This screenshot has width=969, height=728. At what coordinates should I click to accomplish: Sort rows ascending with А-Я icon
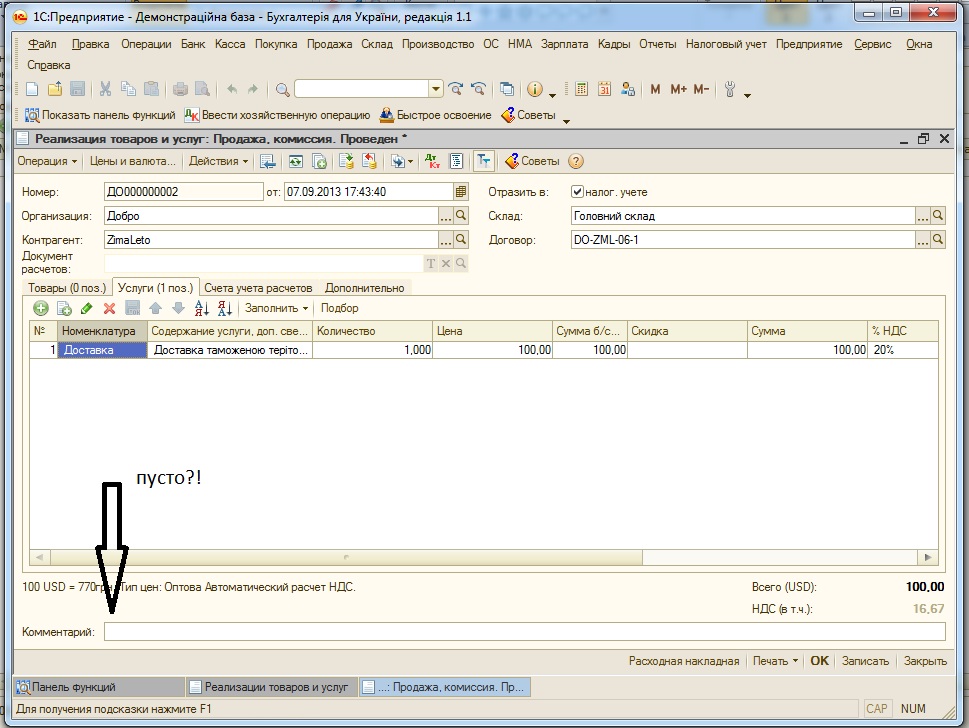click(201, 308)
